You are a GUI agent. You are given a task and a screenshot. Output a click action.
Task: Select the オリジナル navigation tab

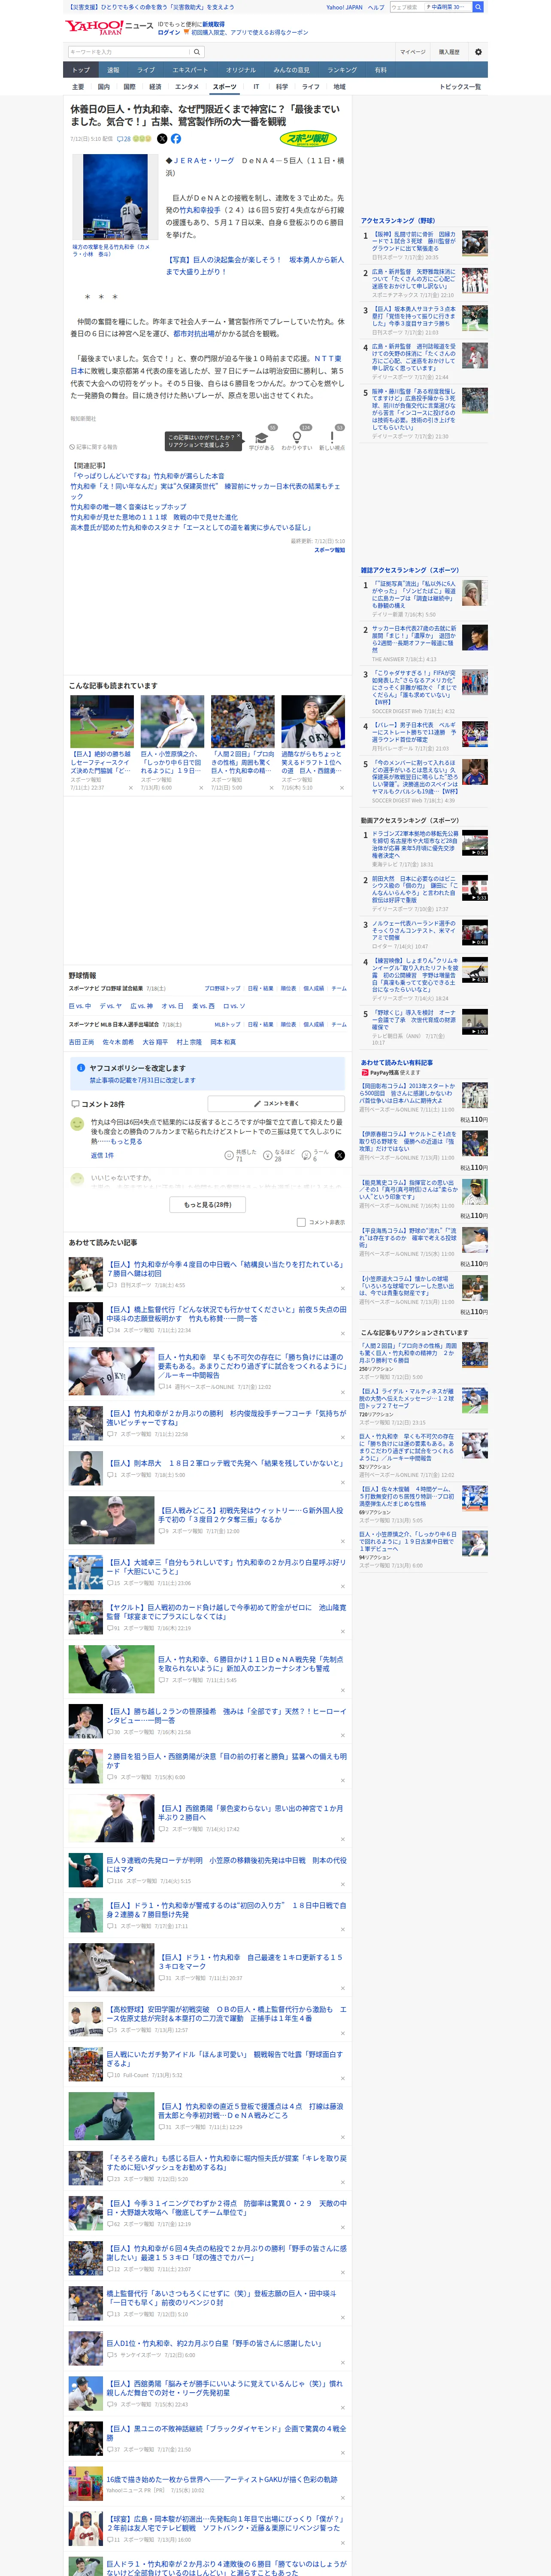(241, 70)
